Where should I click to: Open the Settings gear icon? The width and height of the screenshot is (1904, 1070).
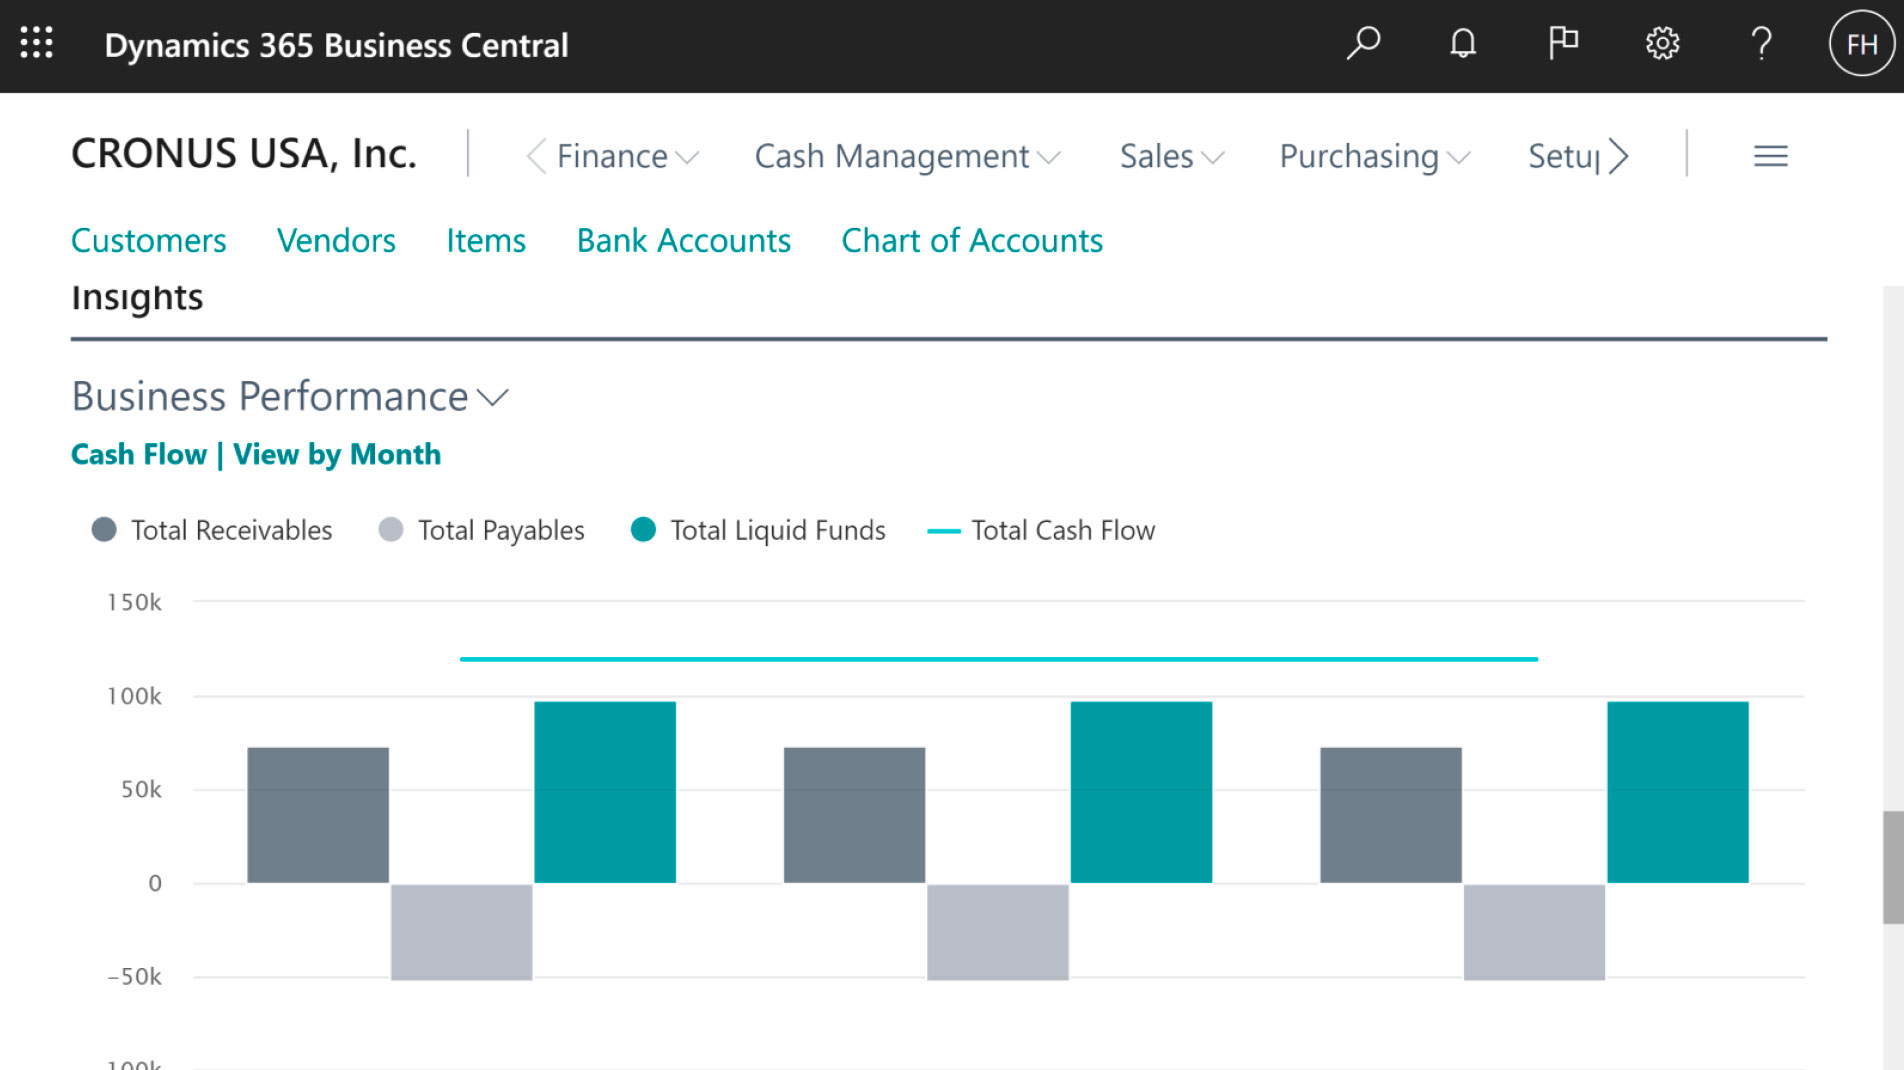pos(1662,44)
